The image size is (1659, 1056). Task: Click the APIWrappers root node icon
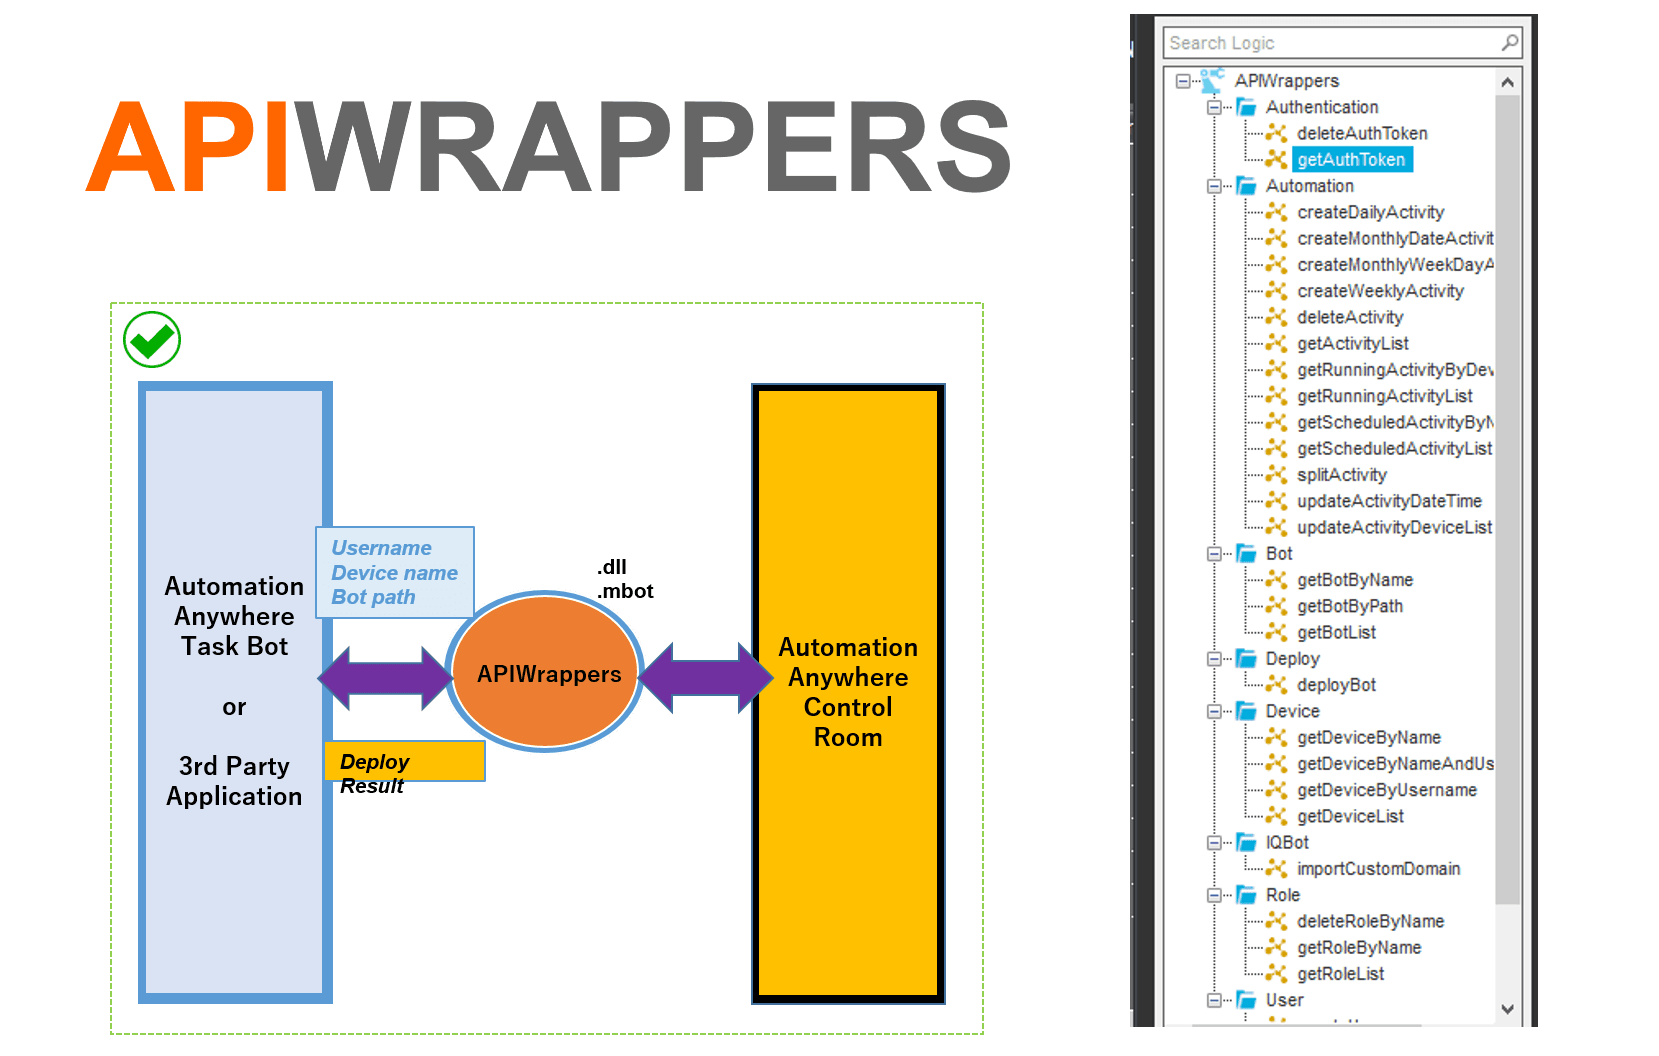click(1213, 80)
